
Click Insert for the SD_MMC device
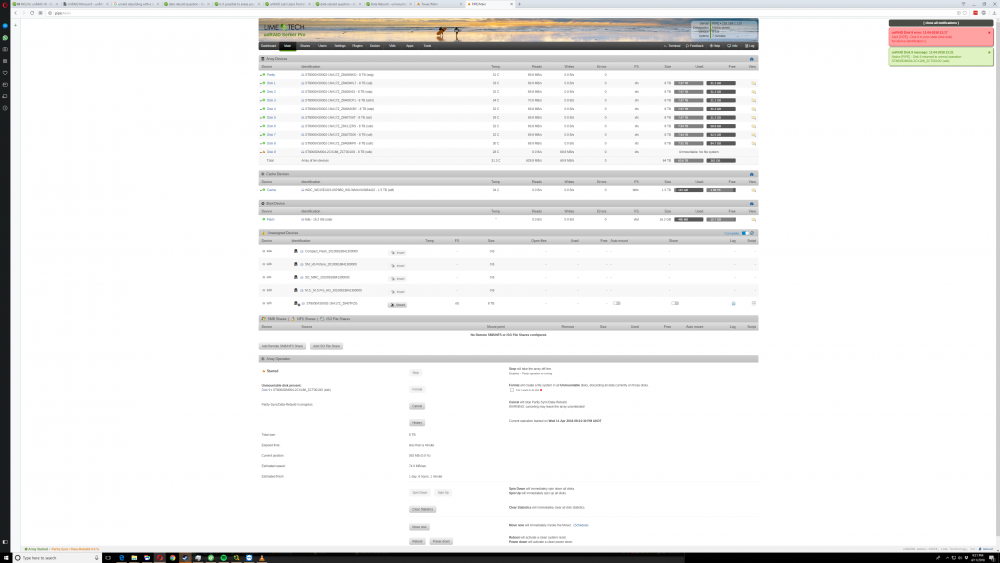pyautogui.click(x=398, y=279)
